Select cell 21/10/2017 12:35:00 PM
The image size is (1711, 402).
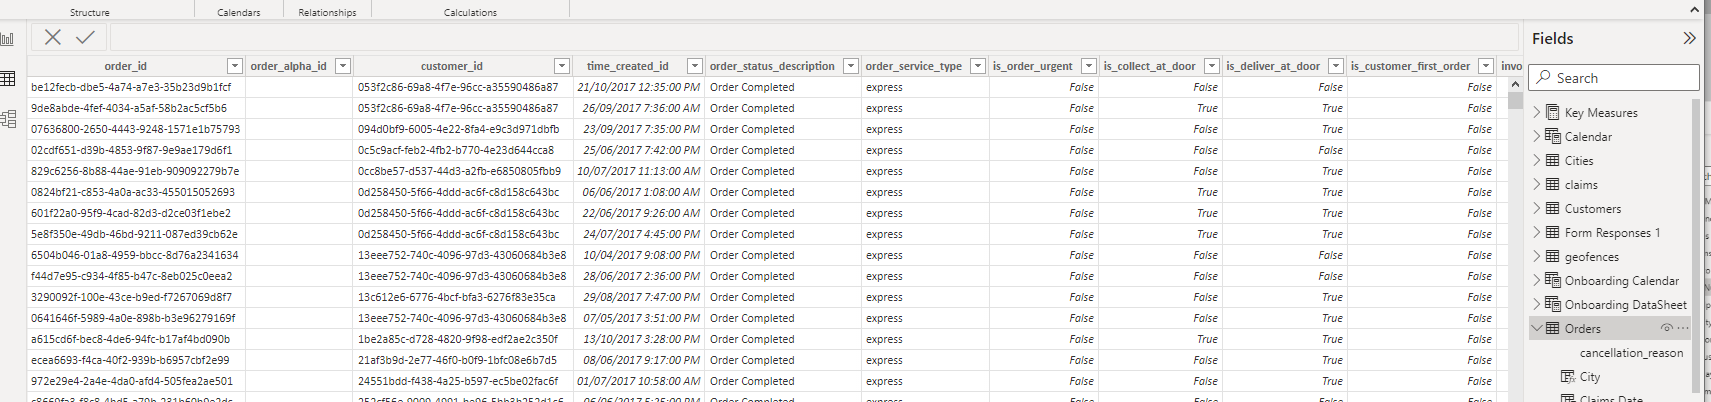pos(638,87)
